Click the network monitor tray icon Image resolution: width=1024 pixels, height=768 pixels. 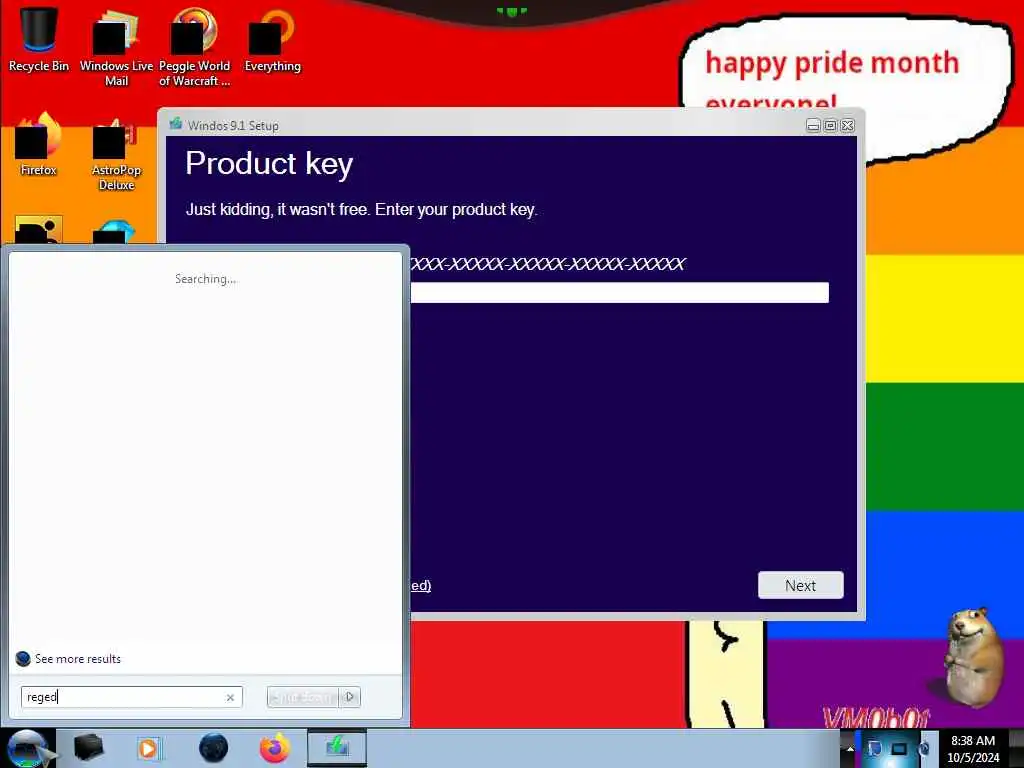899,749
